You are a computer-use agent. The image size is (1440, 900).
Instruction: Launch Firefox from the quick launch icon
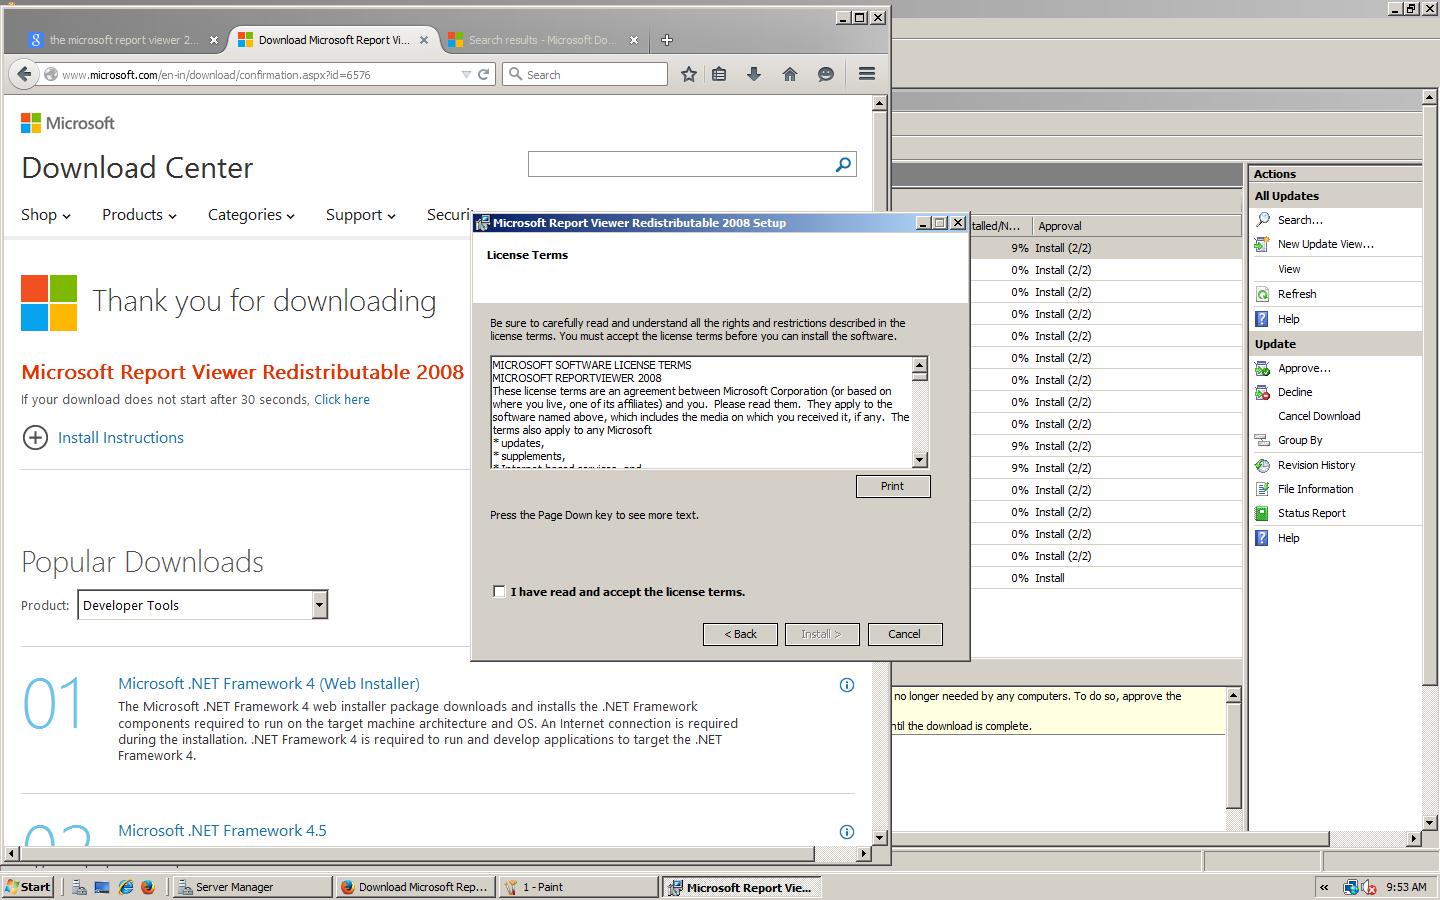(148, 887)
